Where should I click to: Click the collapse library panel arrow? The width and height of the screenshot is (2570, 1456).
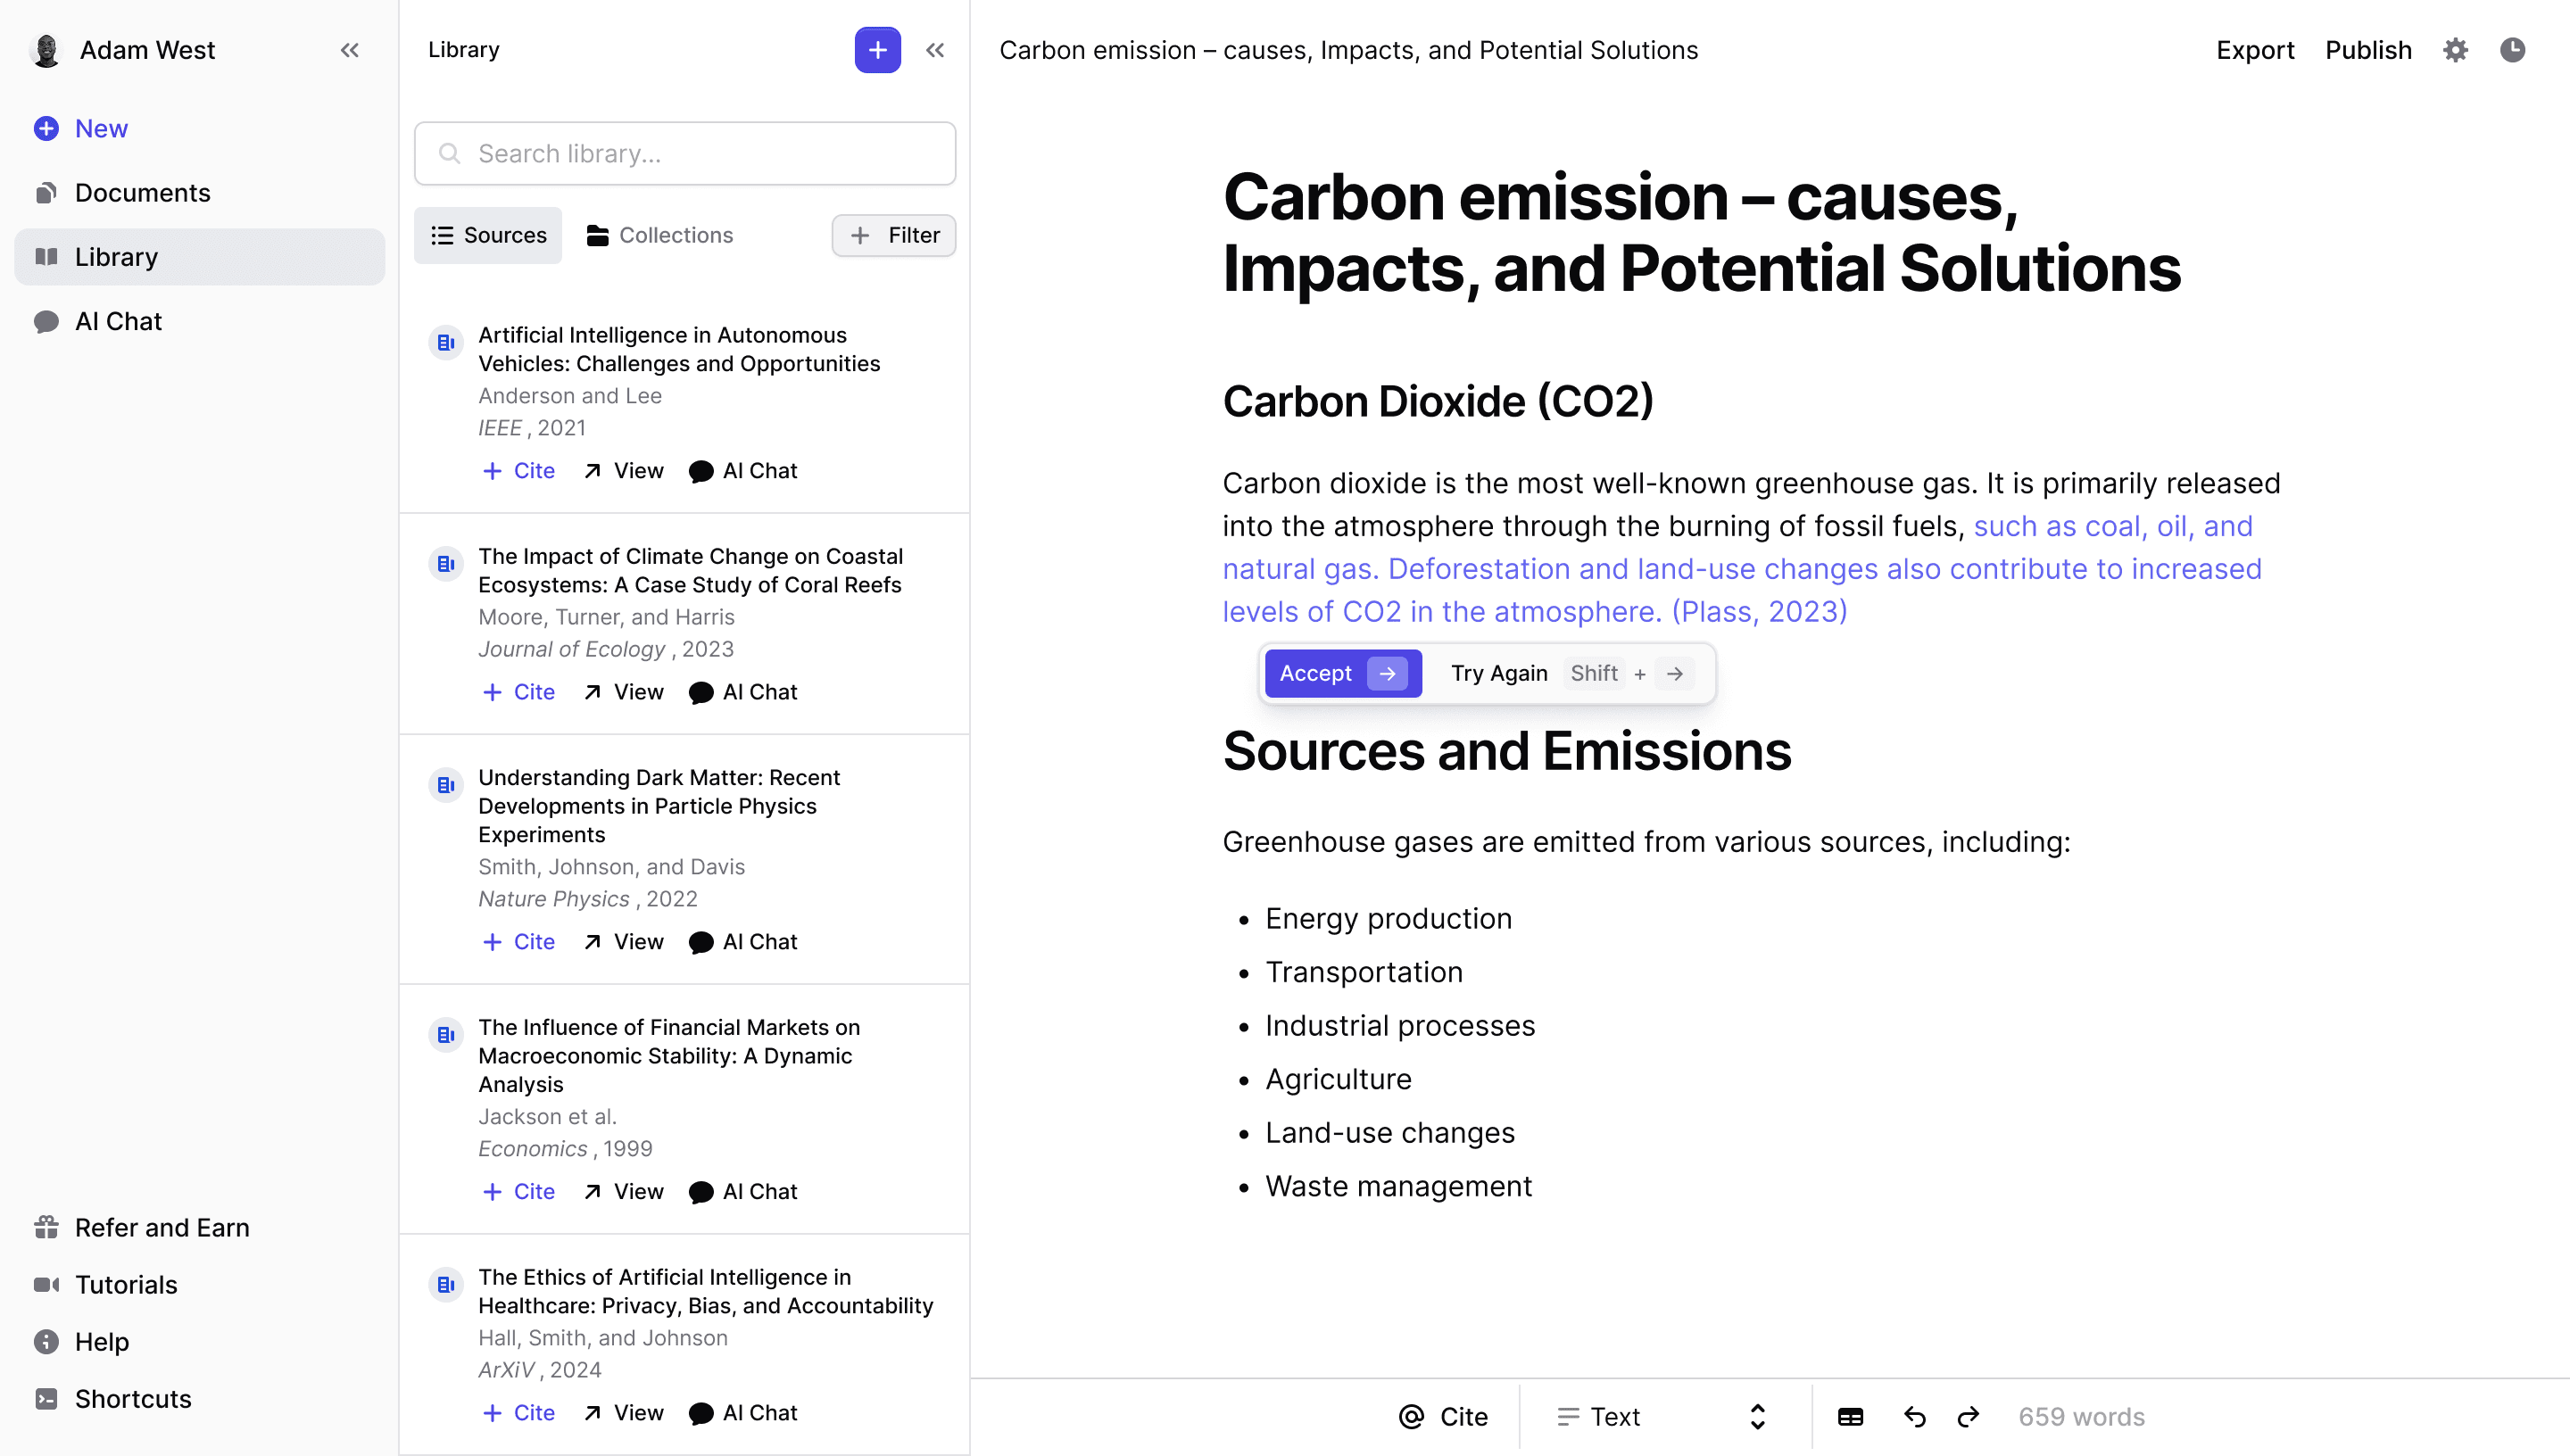pyautogui.click(x=937, y=49)
